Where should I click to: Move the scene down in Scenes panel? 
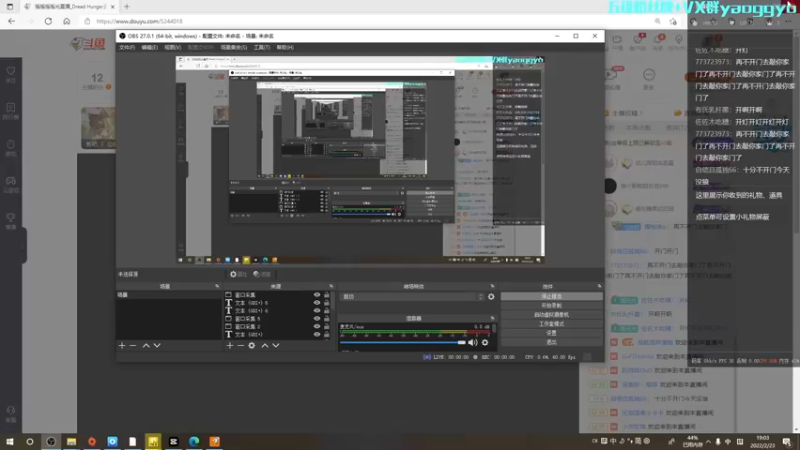[x=157, y=345]
